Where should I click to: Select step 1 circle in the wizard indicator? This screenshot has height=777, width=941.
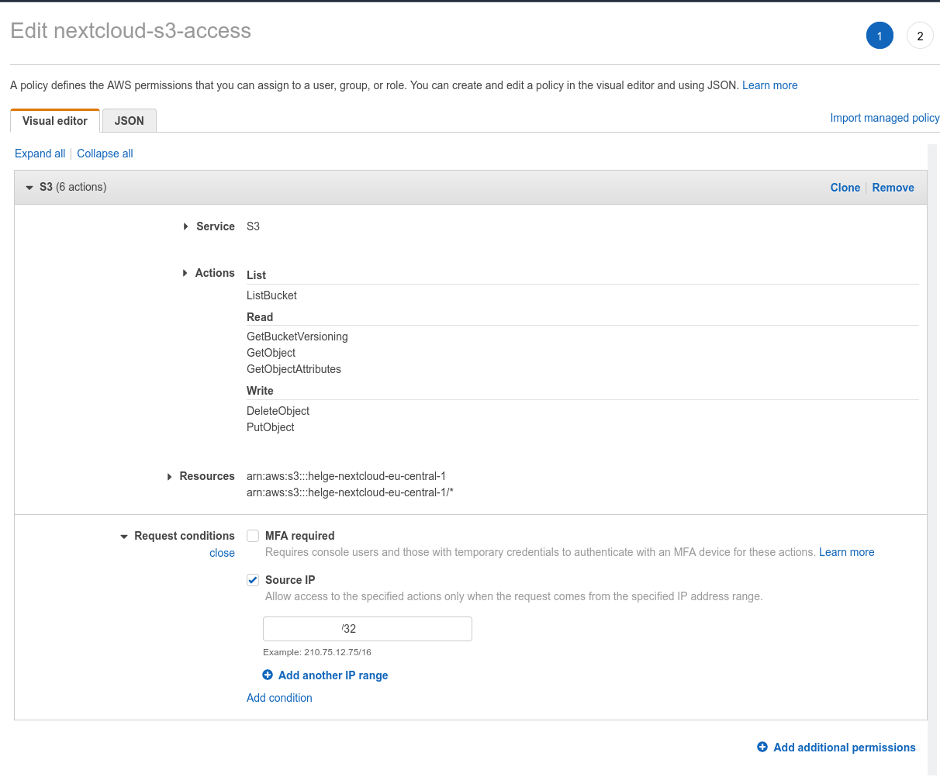(879, 35)
